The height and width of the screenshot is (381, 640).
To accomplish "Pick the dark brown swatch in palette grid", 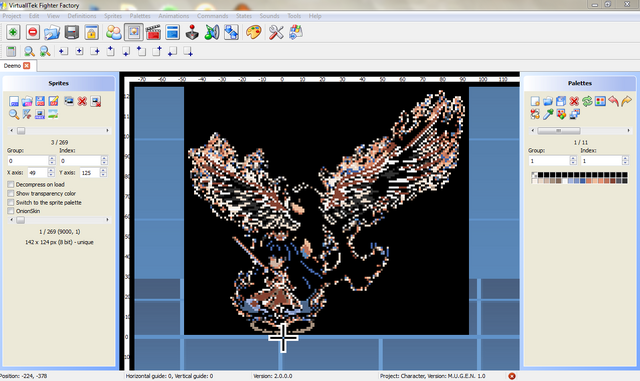I will tap(559, 181).
